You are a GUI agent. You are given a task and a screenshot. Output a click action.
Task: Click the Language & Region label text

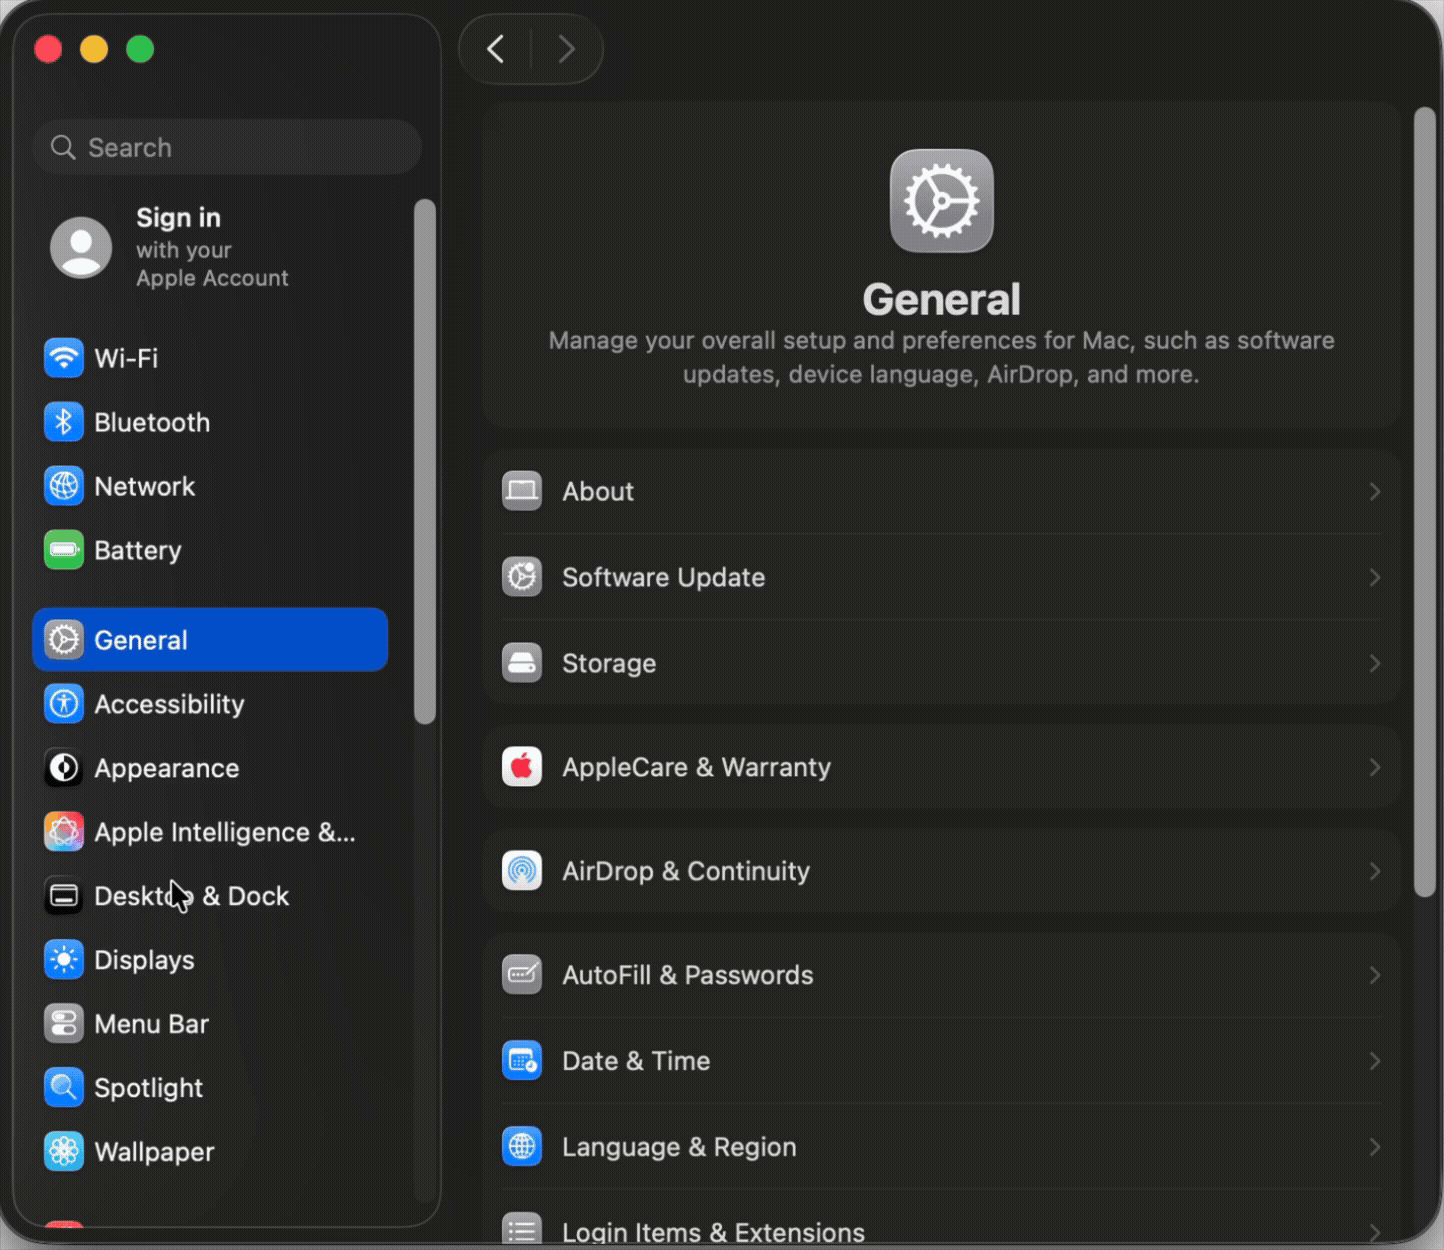click(x=680, y=1148)
